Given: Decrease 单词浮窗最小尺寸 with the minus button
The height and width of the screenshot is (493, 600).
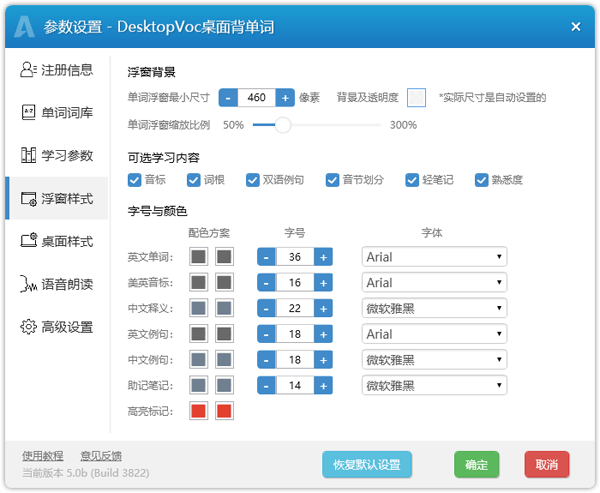Looking at the screenshot, I should click(x=228, y=98).
